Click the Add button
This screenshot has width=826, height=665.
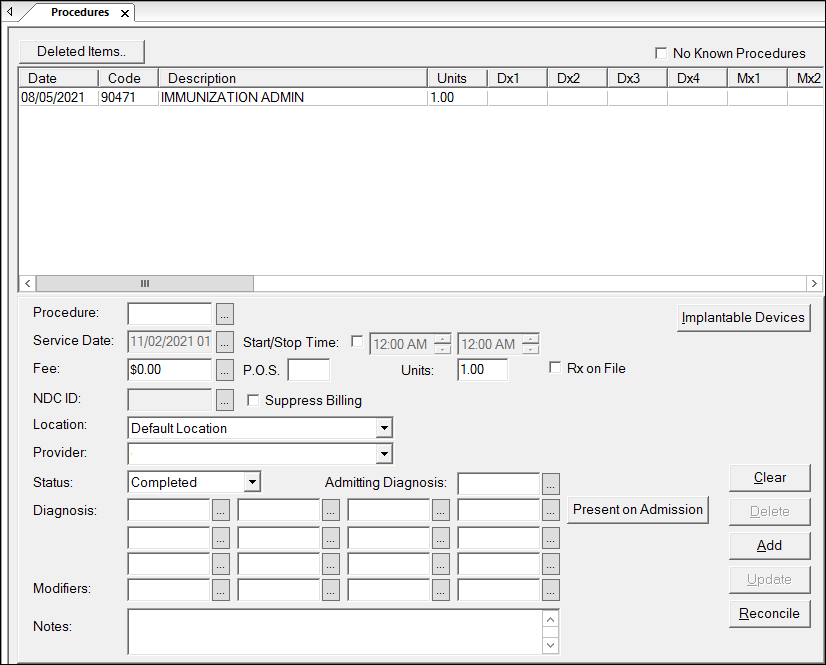(770, 545)
